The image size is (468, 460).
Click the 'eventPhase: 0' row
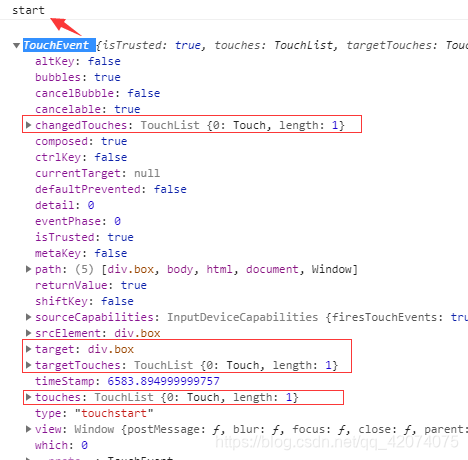click(x=78, y=221)
